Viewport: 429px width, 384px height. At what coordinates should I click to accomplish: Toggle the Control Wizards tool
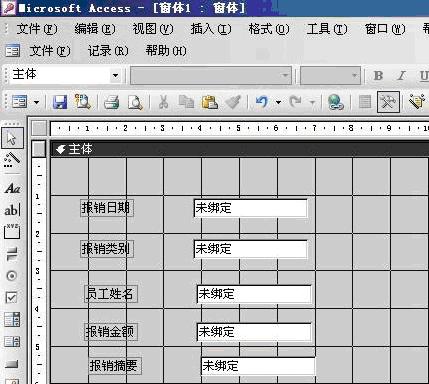(x=12, y=160)
